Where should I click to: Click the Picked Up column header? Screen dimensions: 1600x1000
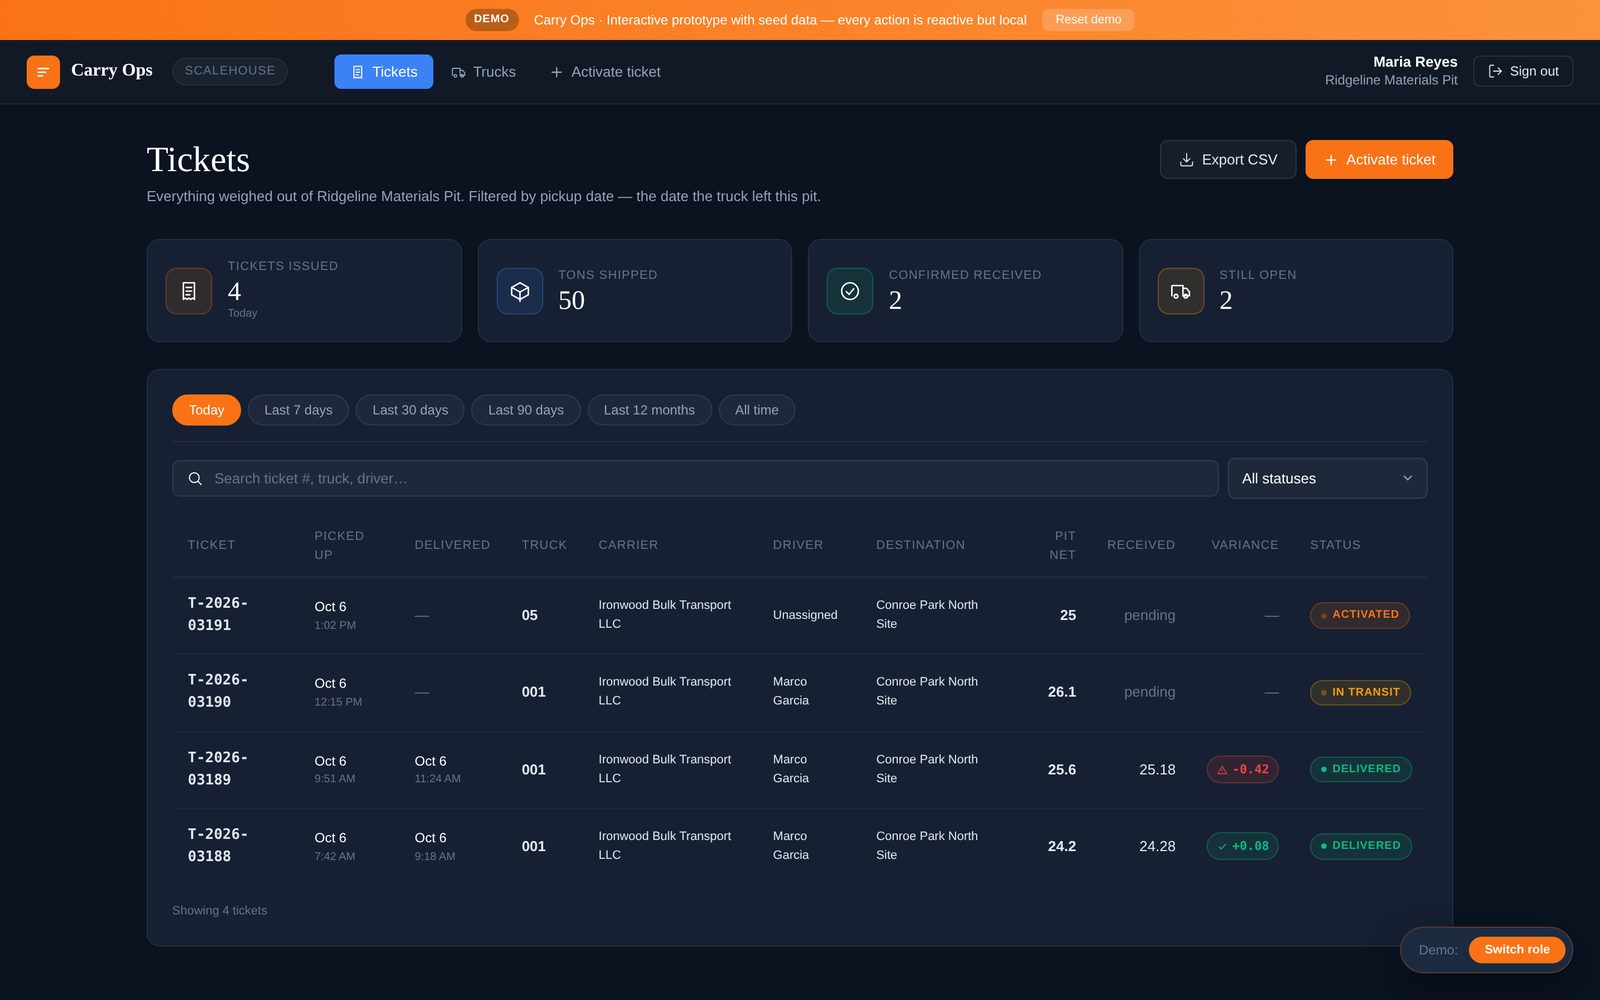point(339,545)
